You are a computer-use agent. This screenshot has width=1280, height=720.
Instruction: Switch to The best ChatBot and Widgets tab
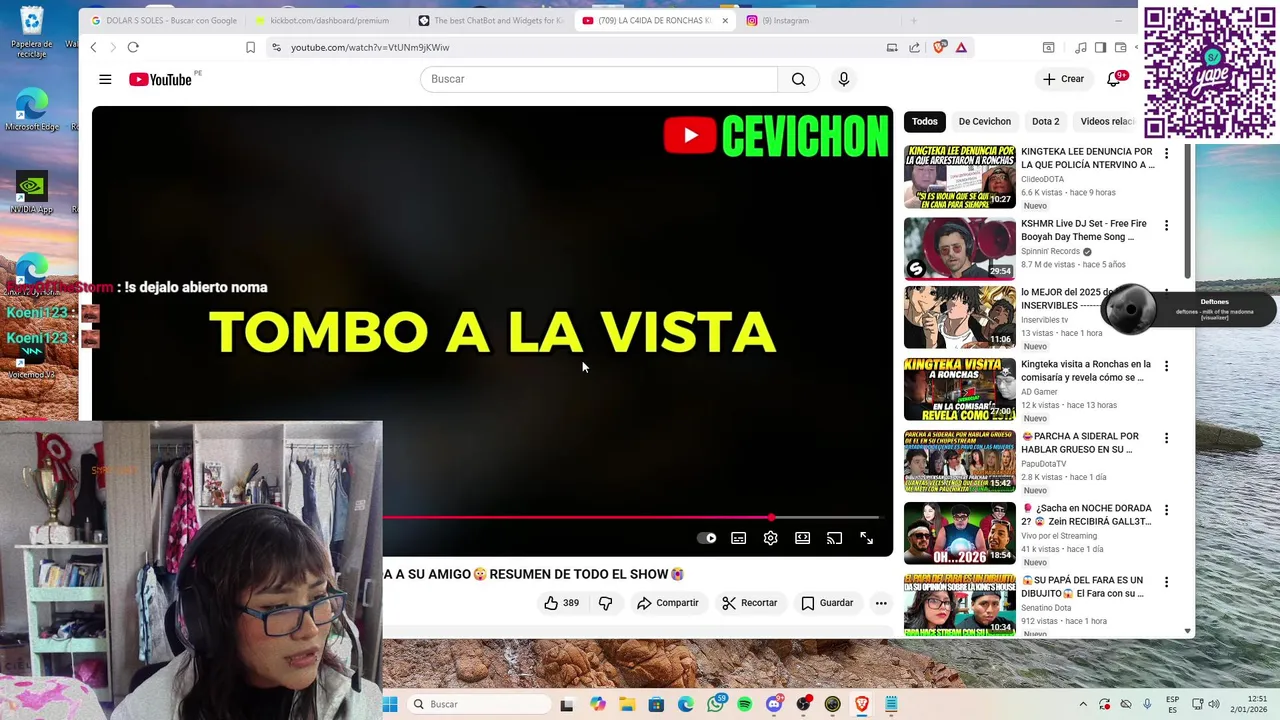tap(490, 20)
